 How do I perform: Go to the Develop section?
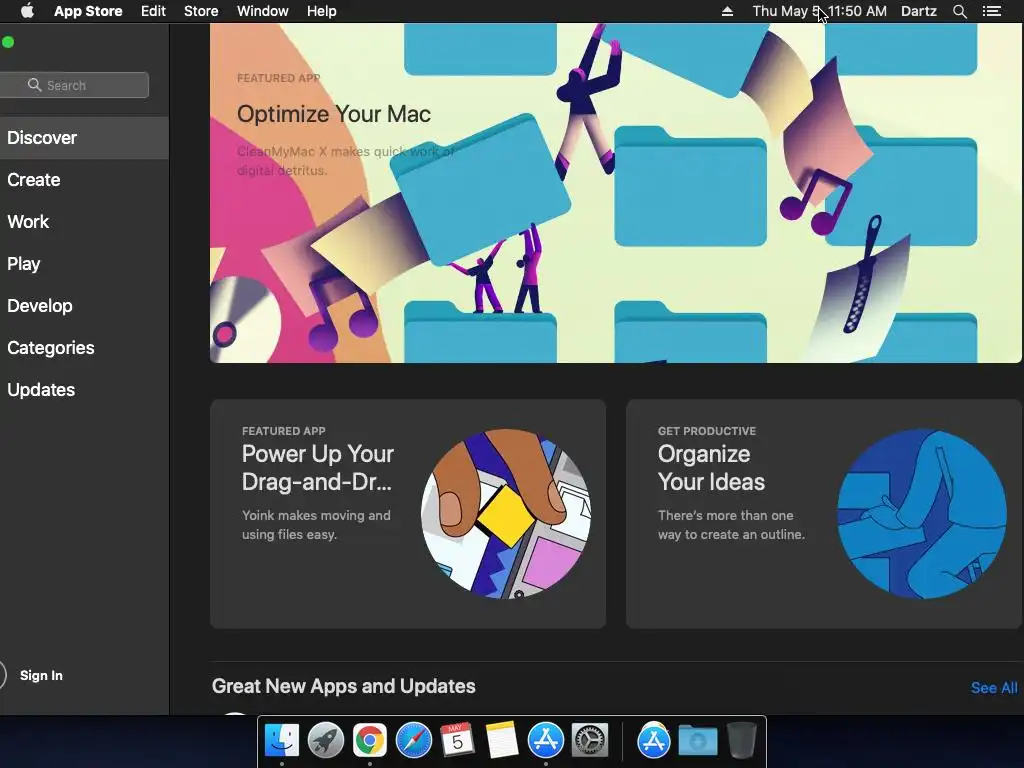pos(84,306)
